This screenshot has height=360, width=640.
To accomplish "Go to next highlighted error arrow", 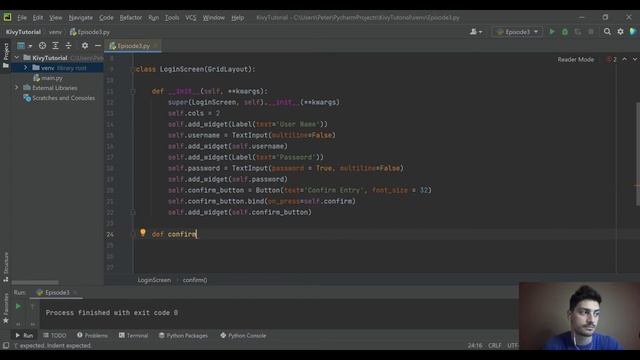I will click(x=635, y=60).
